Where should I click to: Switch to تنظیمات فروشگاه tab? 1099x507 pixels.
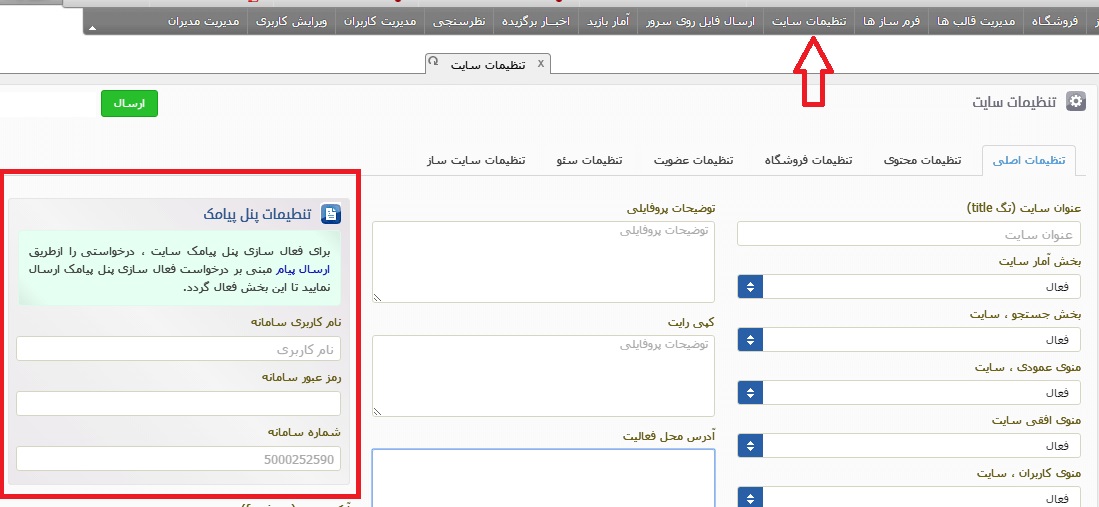[808, 161]
